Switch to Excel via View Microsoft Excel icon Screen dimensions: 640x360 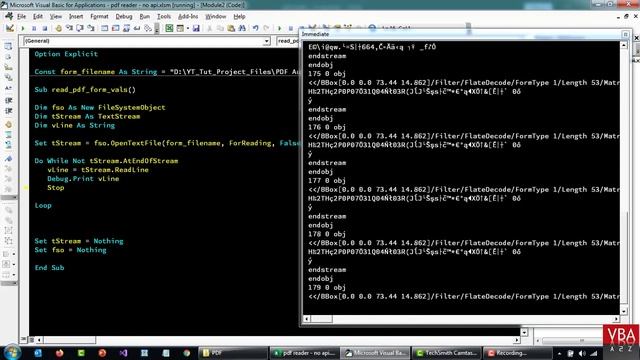click(x=169, y=28)
